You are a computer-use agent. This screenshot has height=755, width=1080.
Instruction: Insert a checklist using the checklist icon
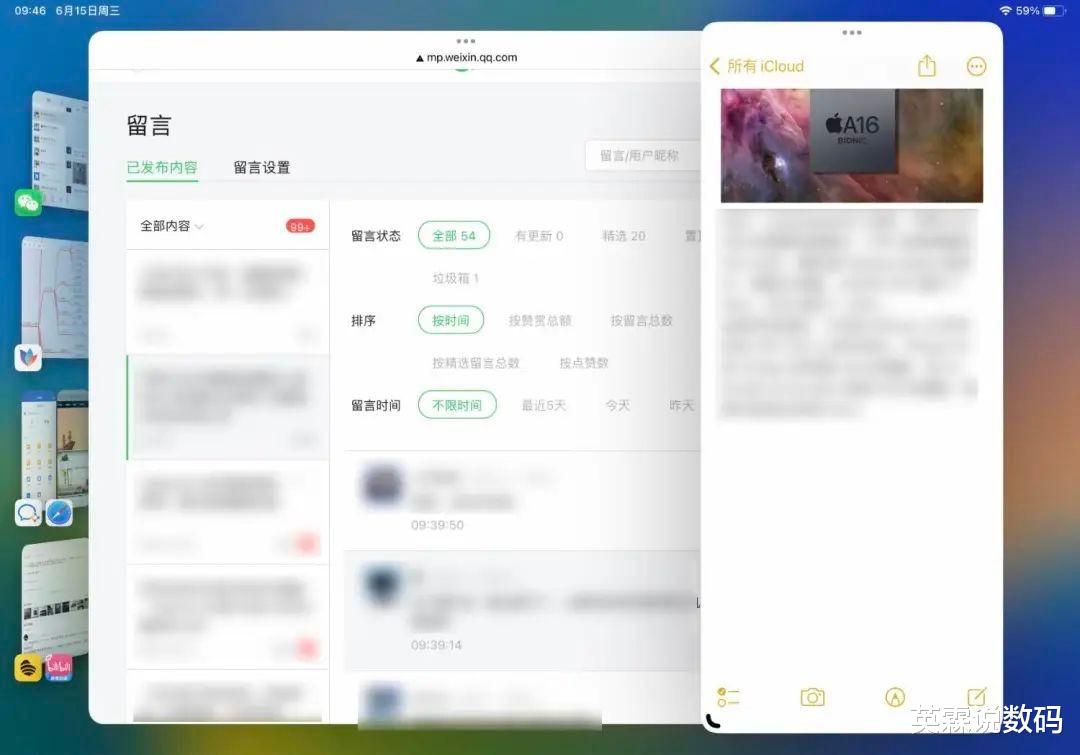coord(729,697)
